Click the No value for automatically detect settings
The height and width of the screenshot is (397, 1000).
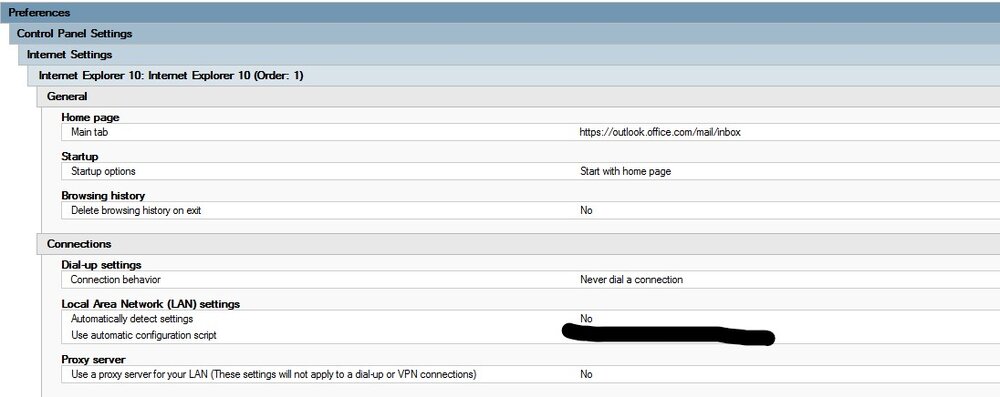586,318
